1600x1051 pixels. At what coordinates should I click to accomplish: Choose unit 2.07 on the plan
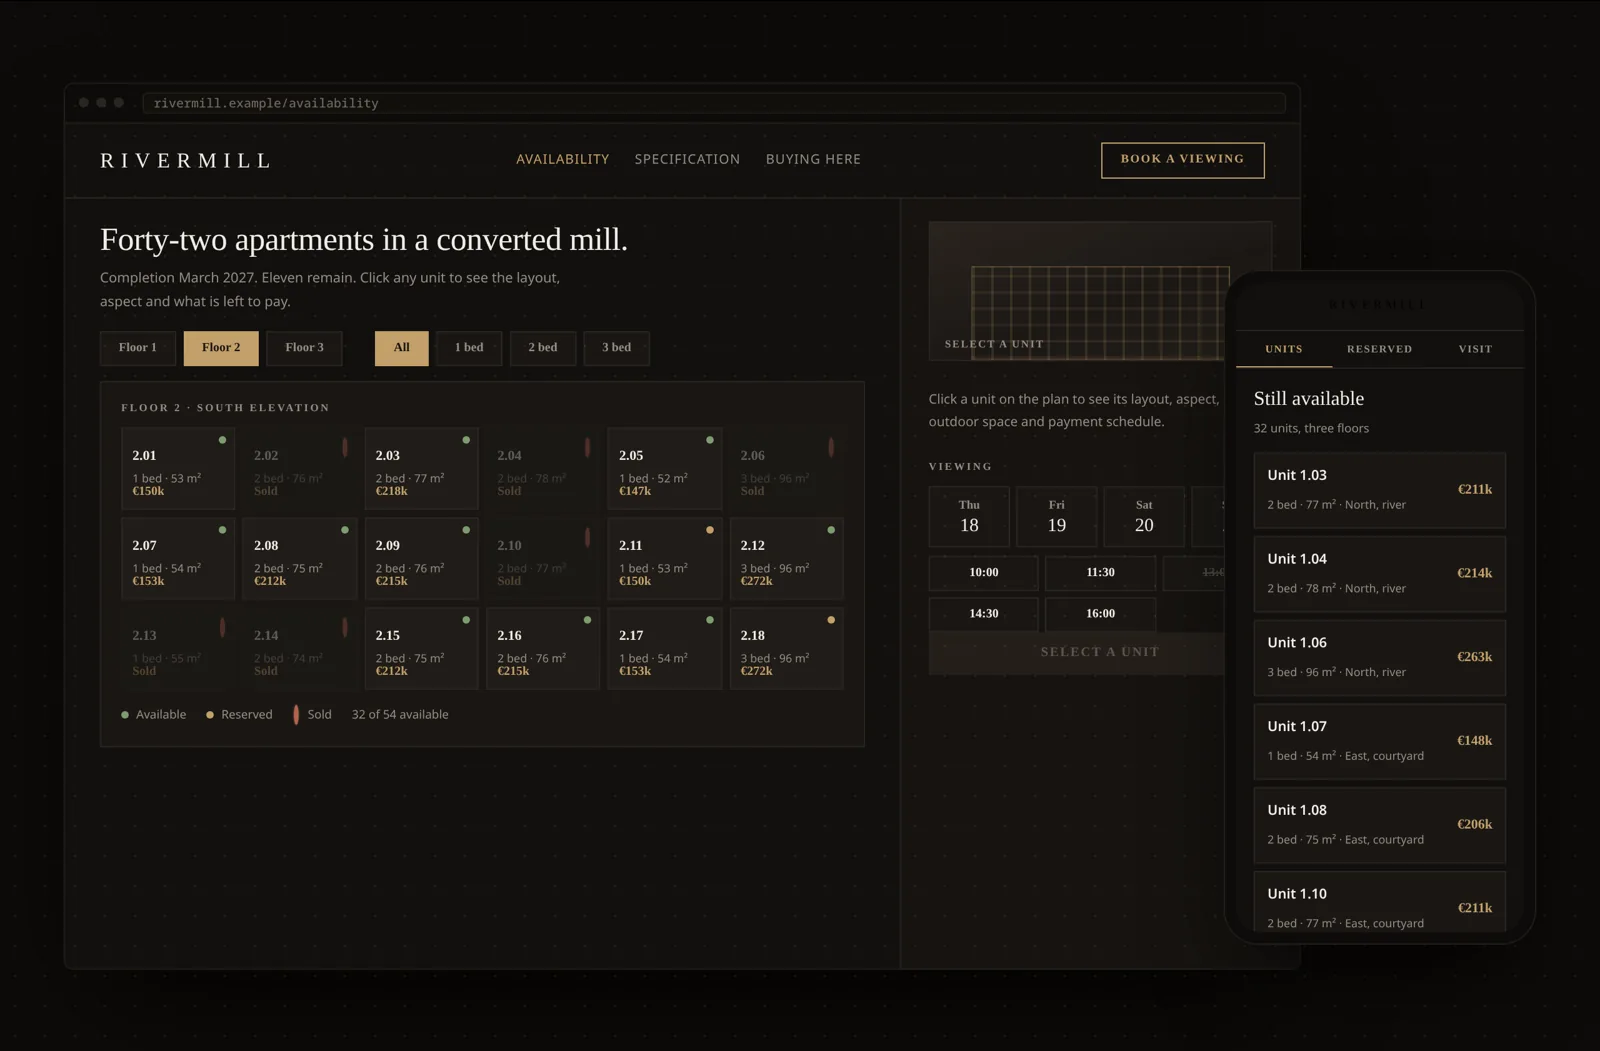tap(178, 559)
